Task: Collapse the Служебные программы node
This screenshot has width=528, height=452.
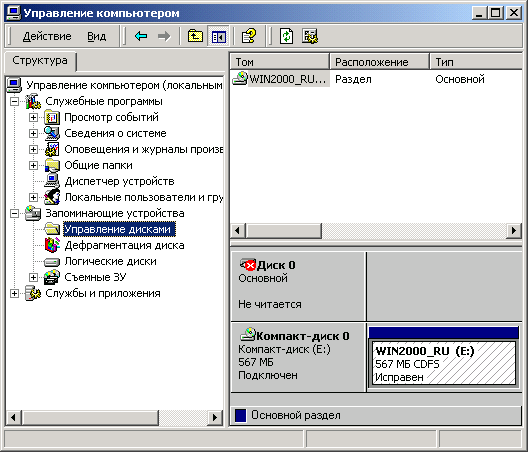Action: point(14,101)
